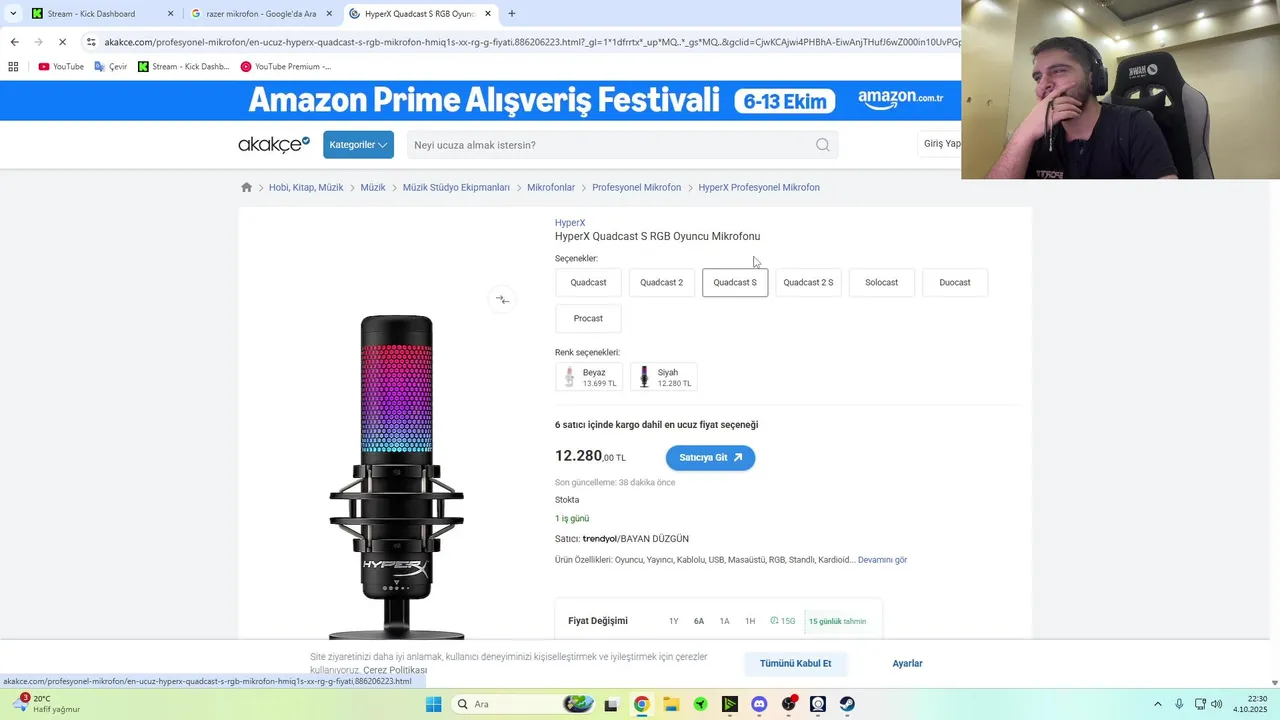Image resolution: width=1280 pixels, height=720 pixels.
Task: Select the Quadcast option
Action: [588, 282]
